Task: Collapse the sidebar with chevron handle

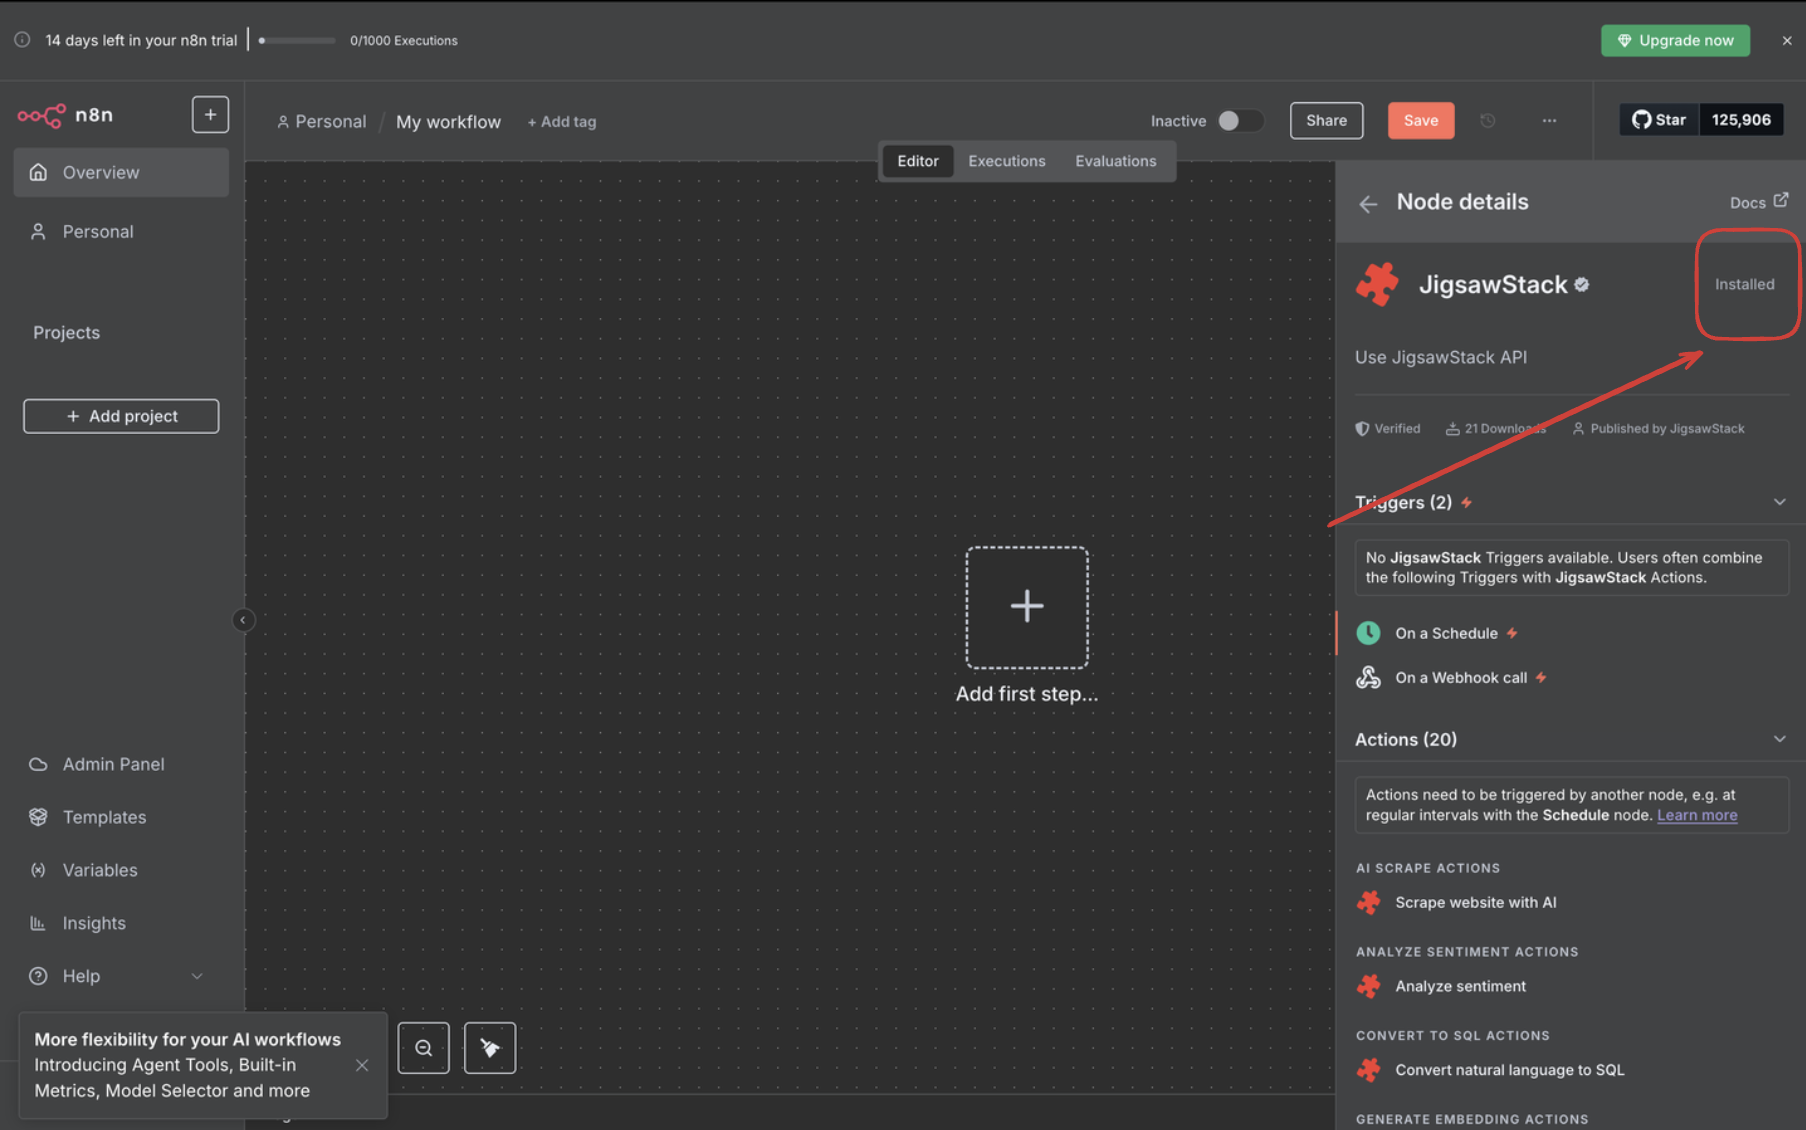Action: point(243,620)
